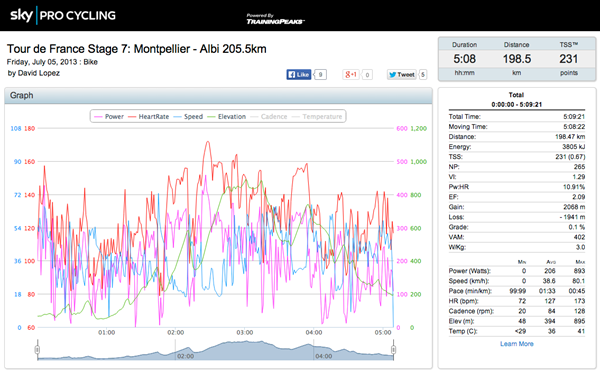Click the Google +1 count bubble

[367, 75]
